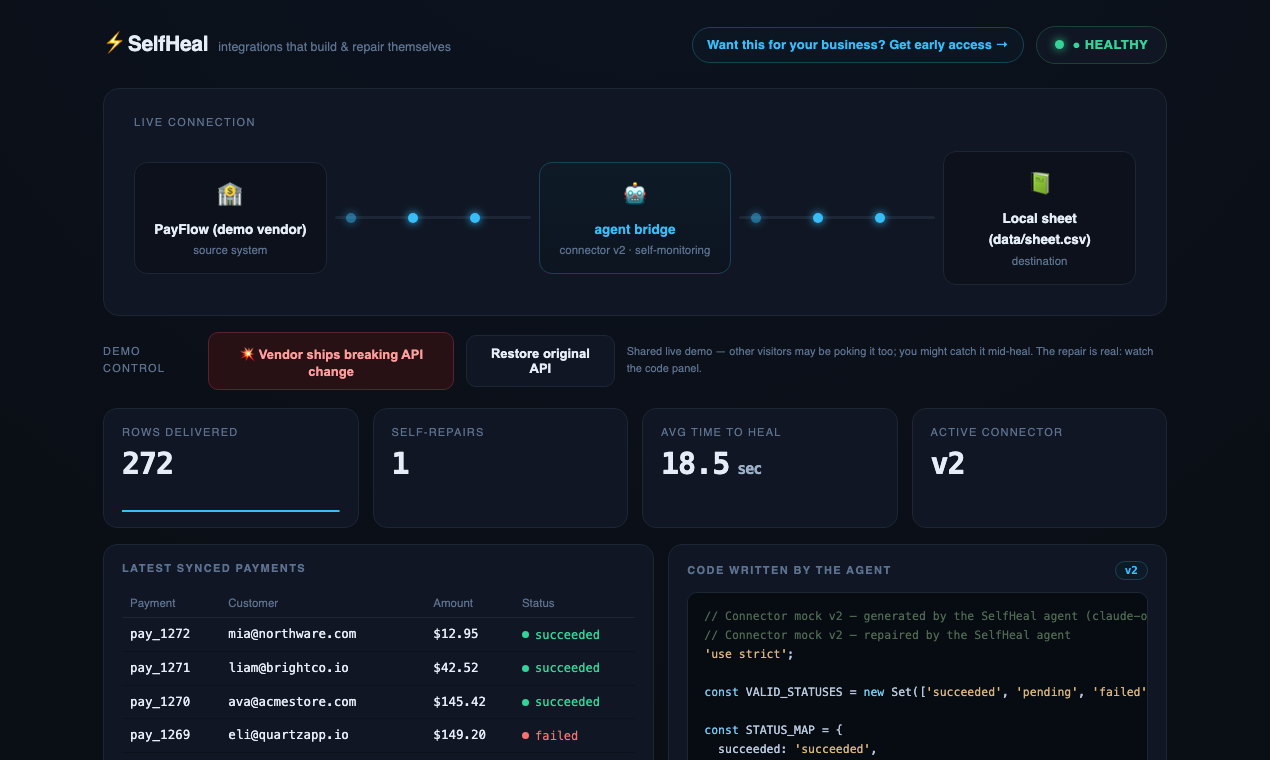Click the red failed status dot for pay_1269
Viewport: 1270px width, 760px height.
[x=526, y=736]
